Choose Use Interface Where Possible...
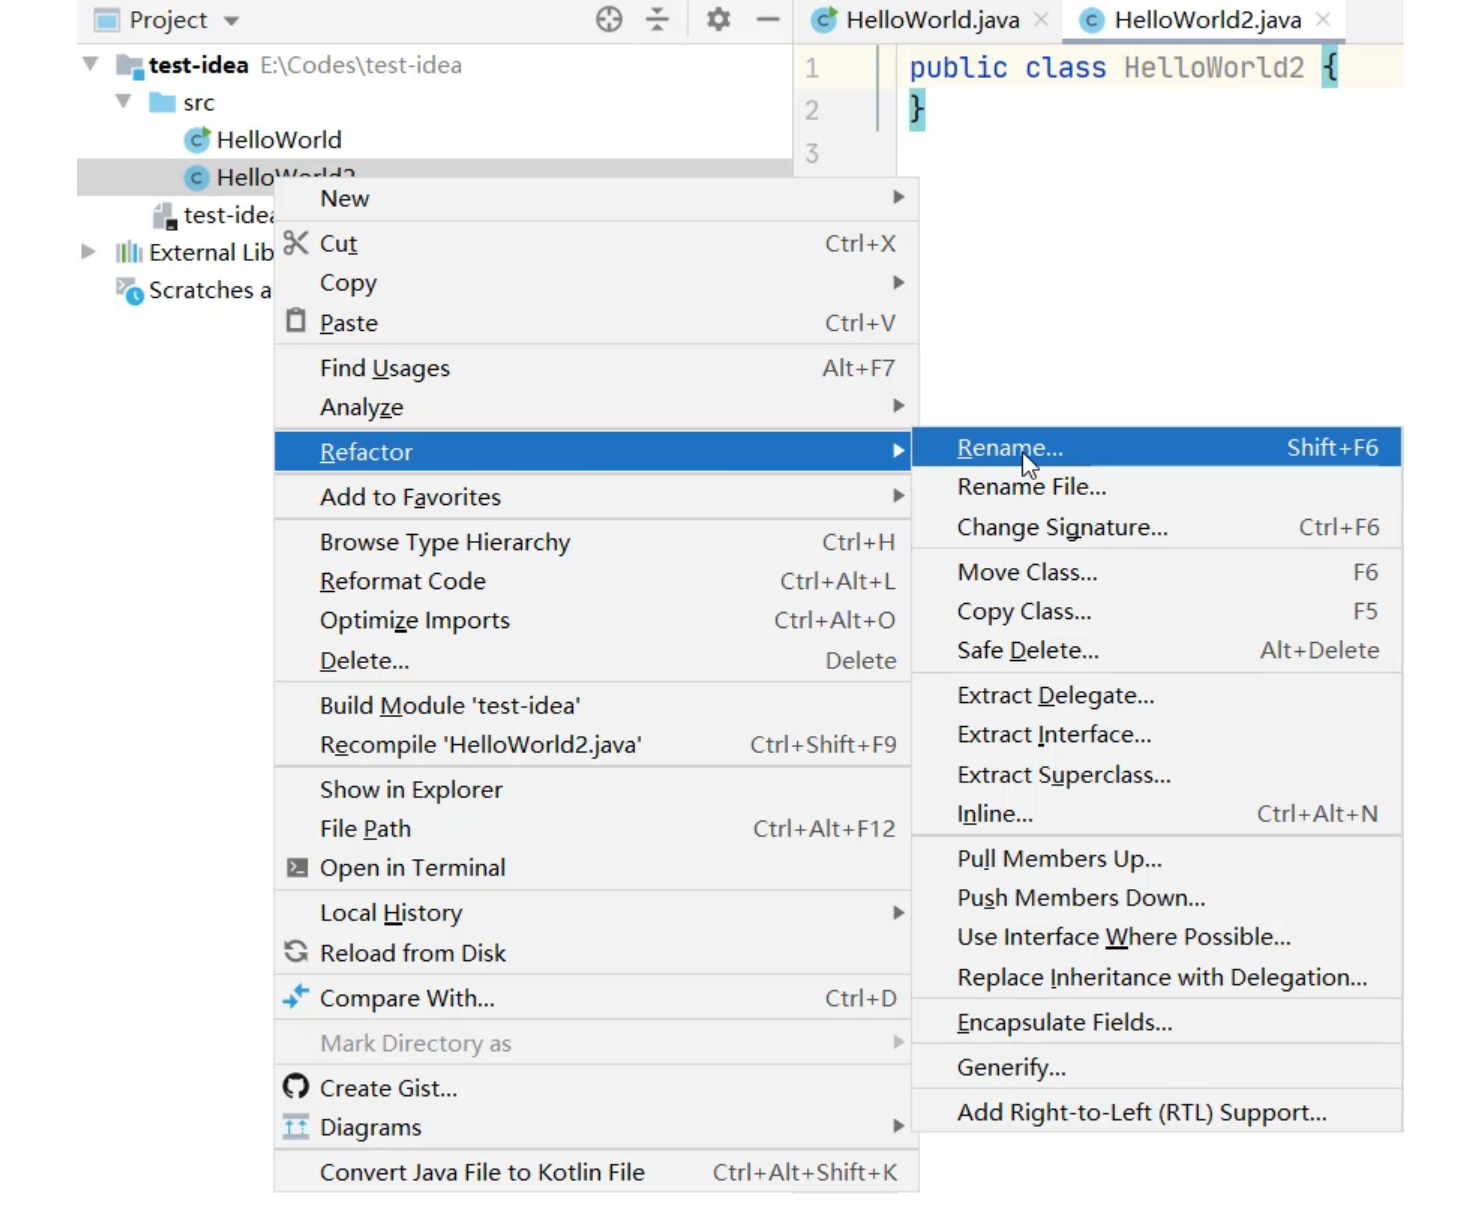The image size is (1477, 1206). tap(1157, 937)
